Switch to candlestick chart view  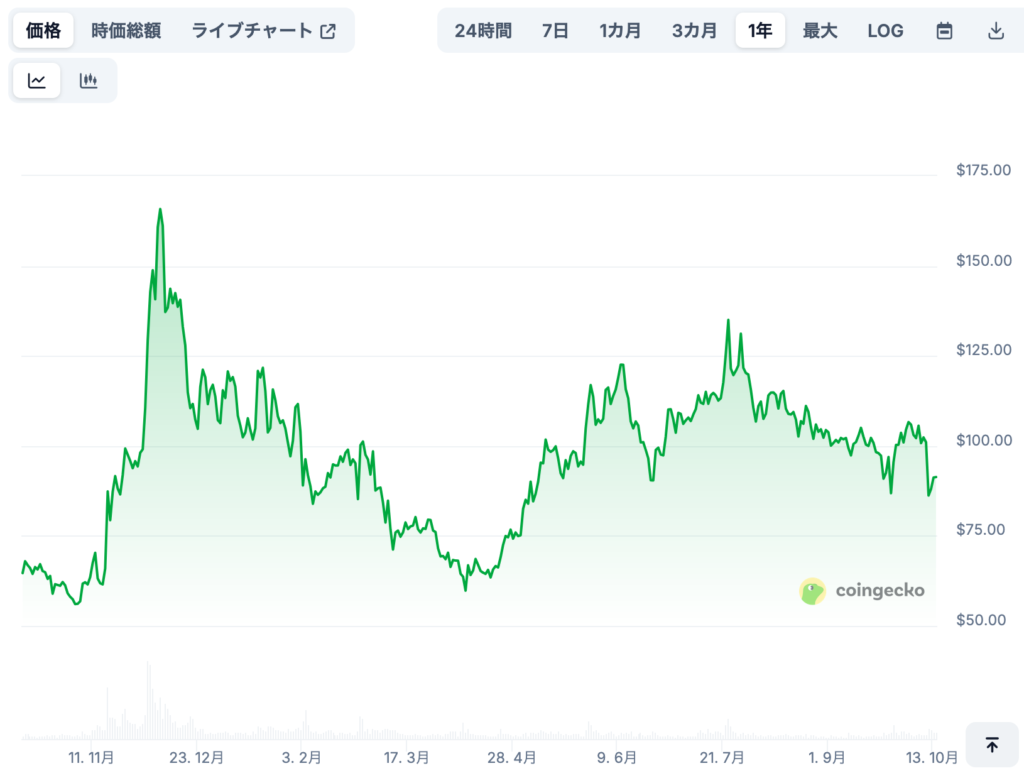tap(89, 81)
